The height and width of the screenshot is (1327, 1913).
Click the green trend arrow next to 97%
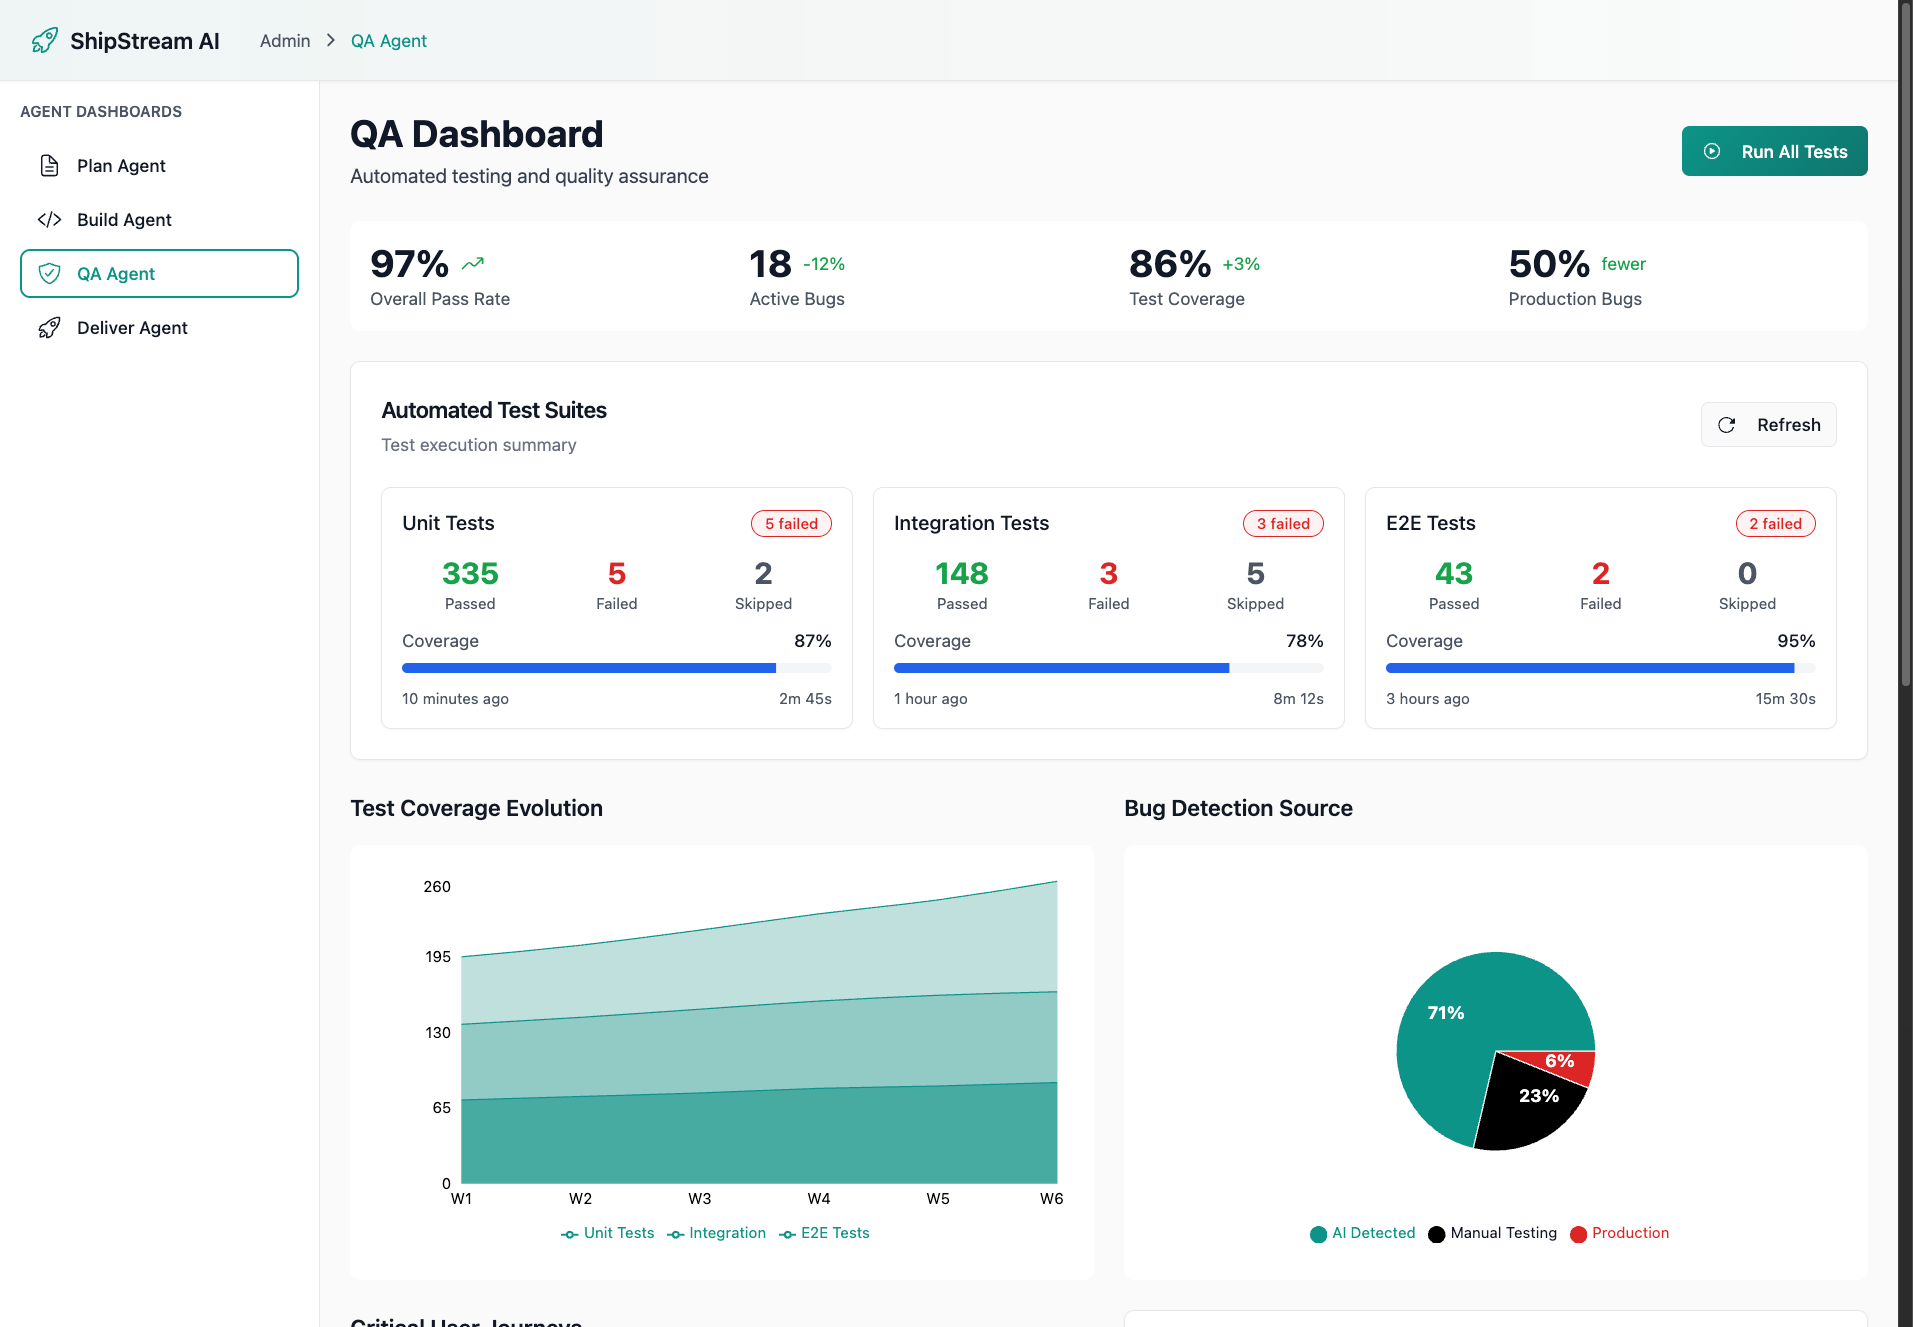click(x=472, y=262)
